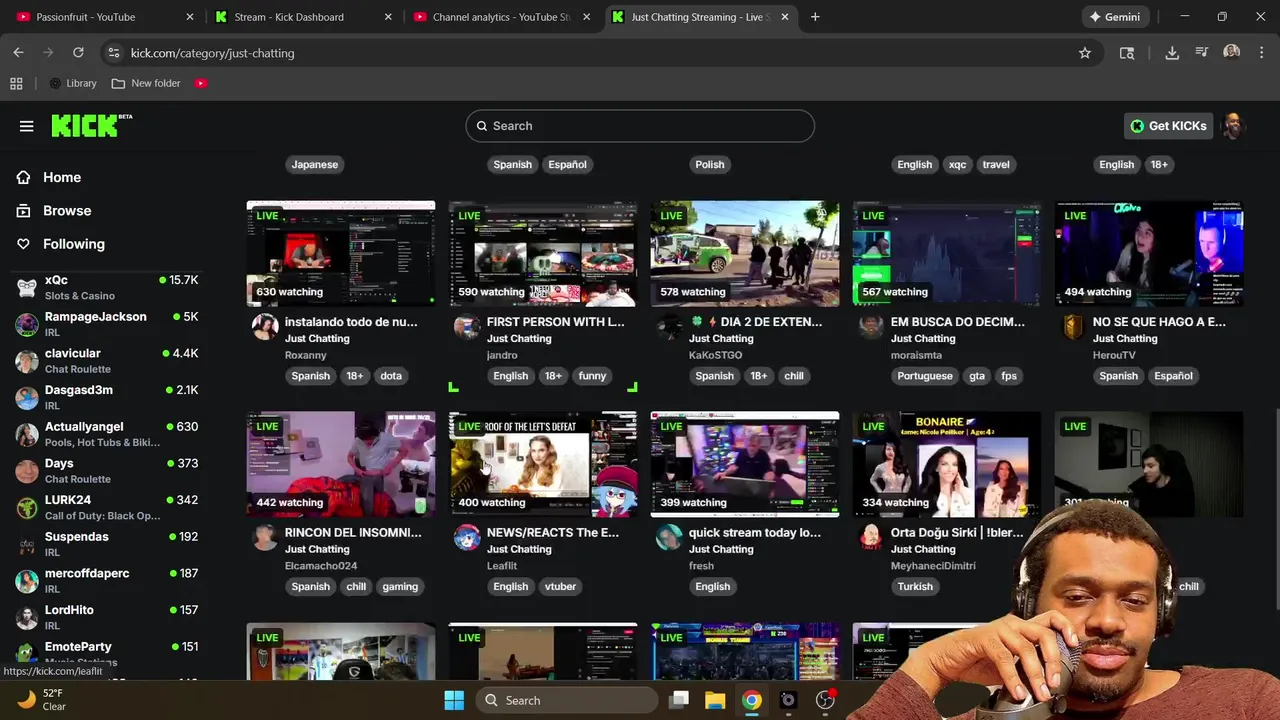Open the stream thumbnail with 630 watching
The width and height of the screenshot is (1280, 720).
tap(341, 253)
